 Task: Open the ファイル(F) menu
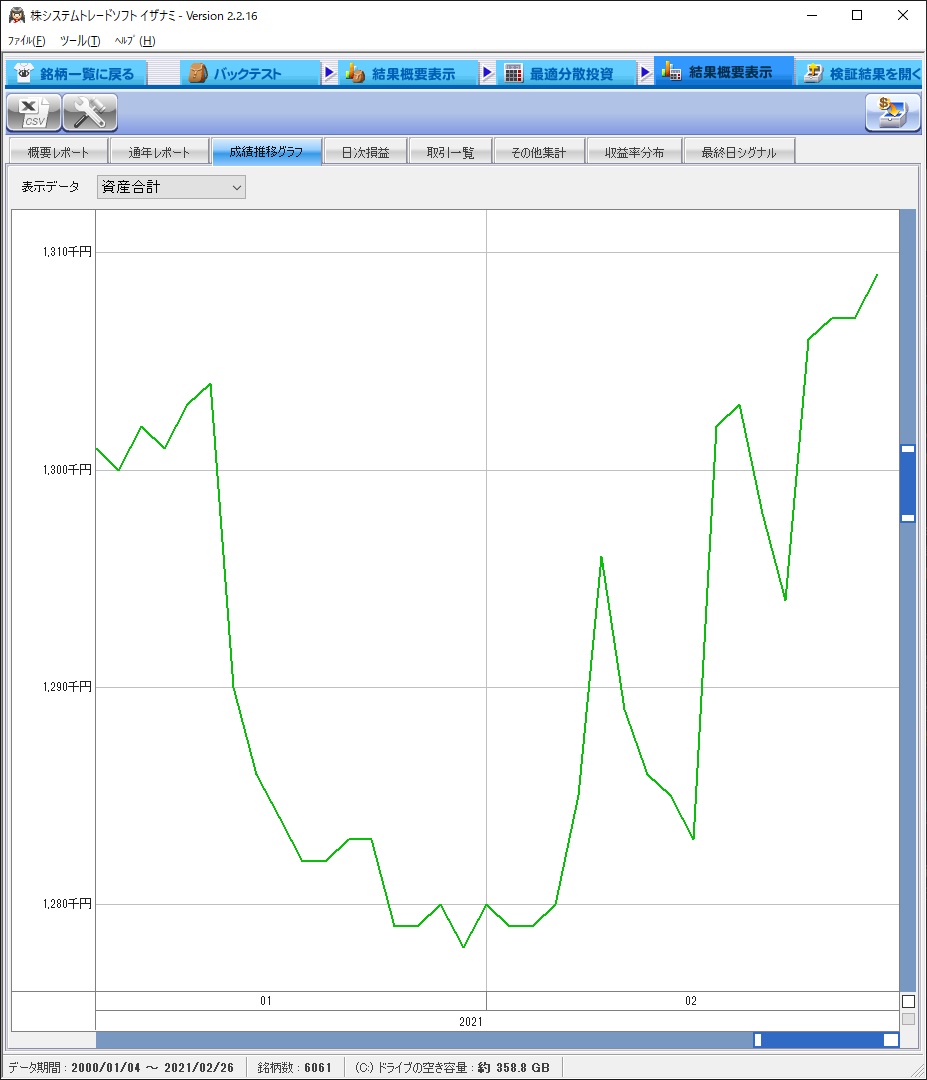26,41
